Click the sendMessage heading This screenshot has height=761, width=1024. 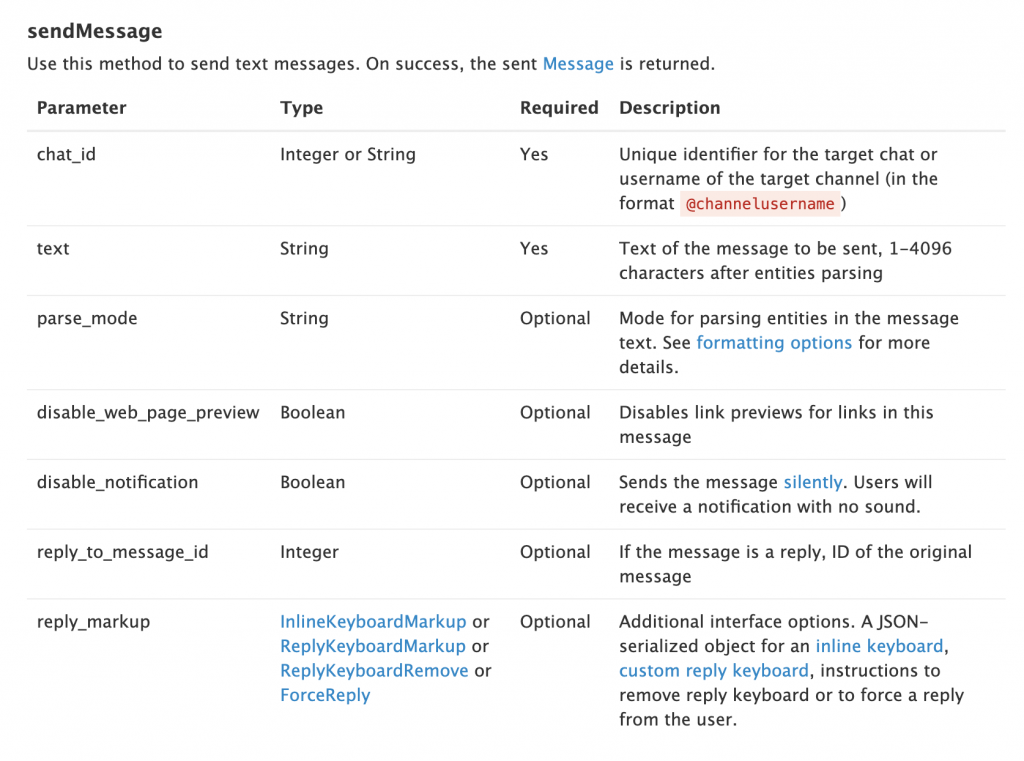click(95, 31)
